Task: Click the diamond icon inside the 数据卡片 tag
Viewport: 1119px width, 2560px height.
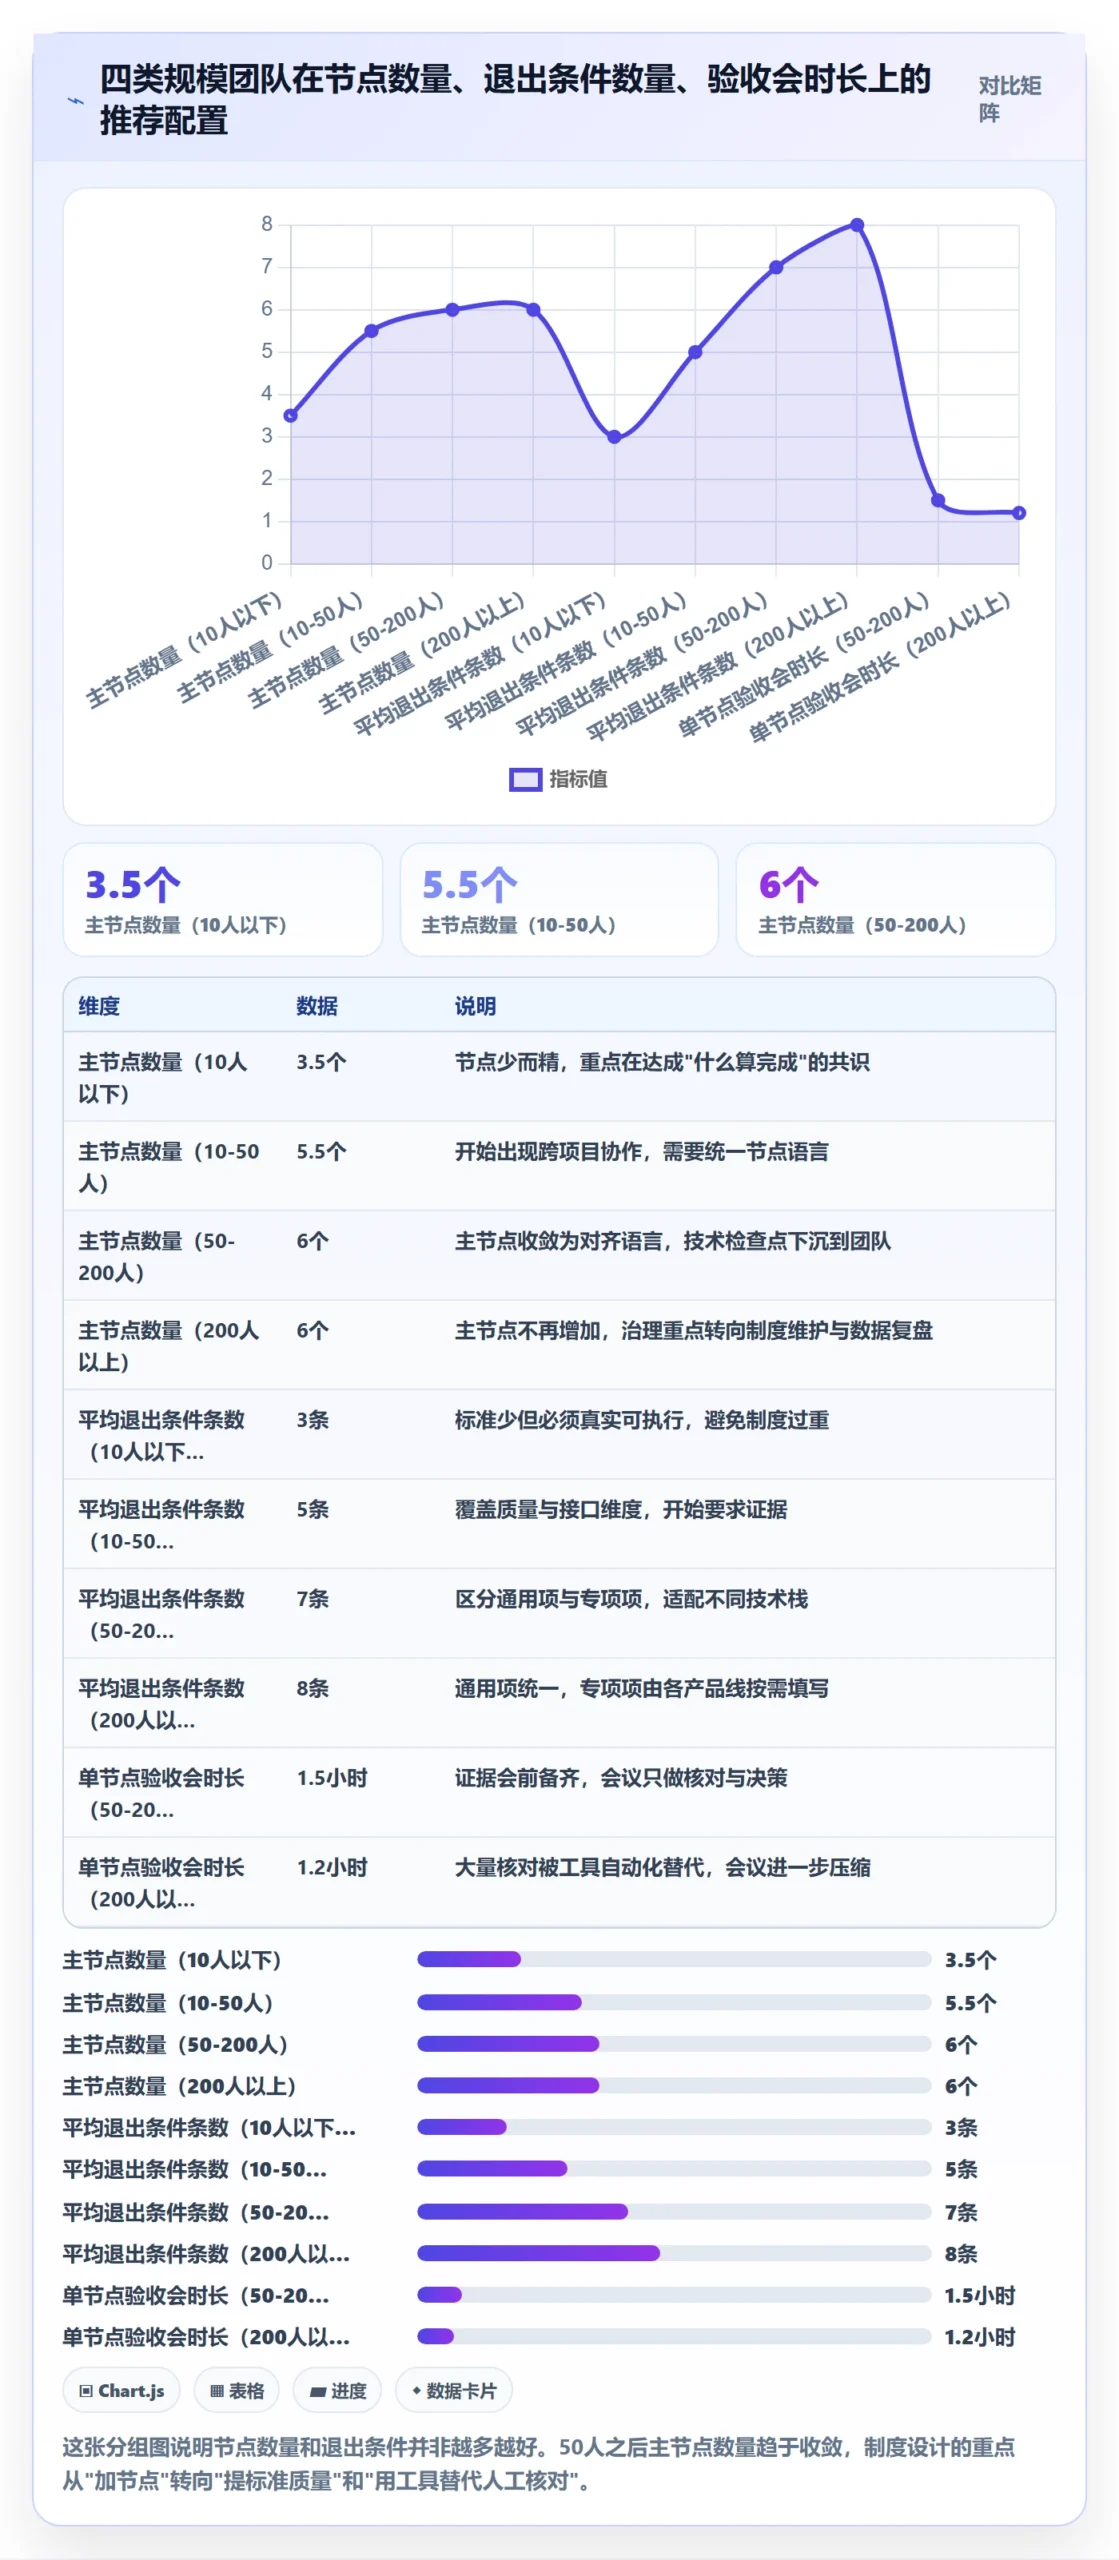Action: 416,2391
